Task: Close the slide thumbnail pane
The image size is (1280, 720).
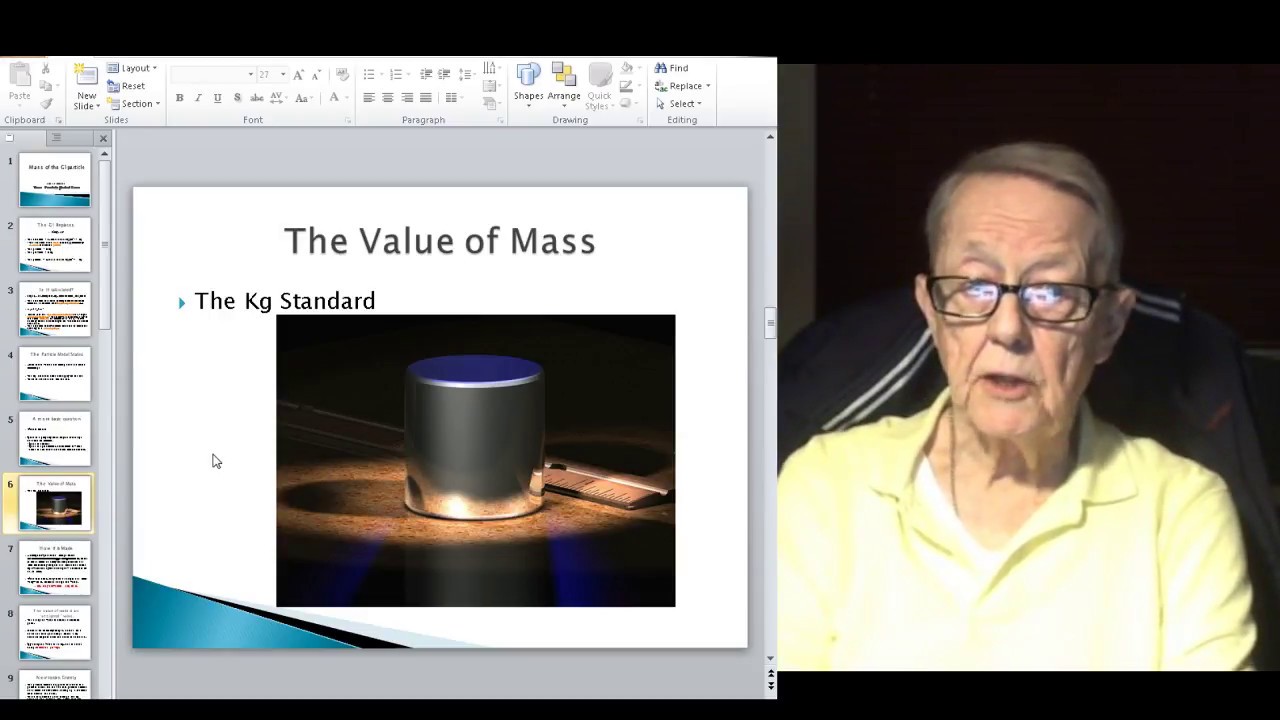Action: (x=102, y=138)
